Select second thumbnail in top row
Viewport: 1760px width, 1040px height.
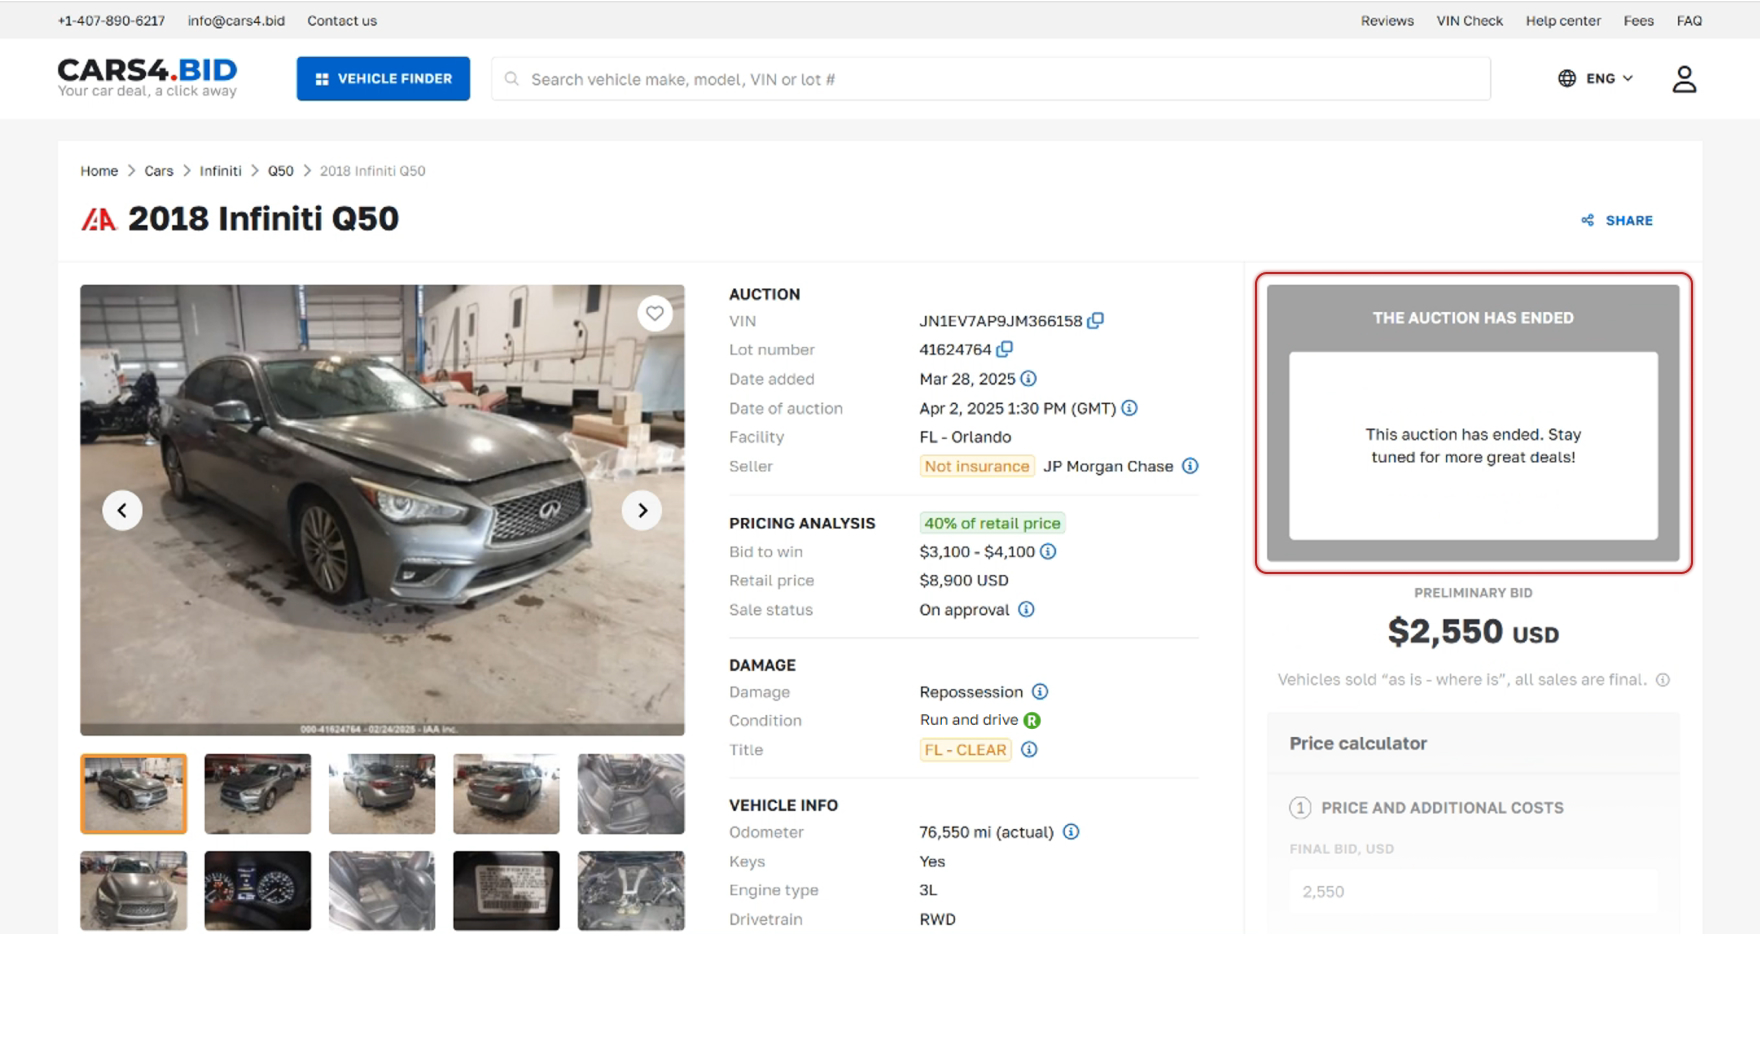[x=258, y=794]
